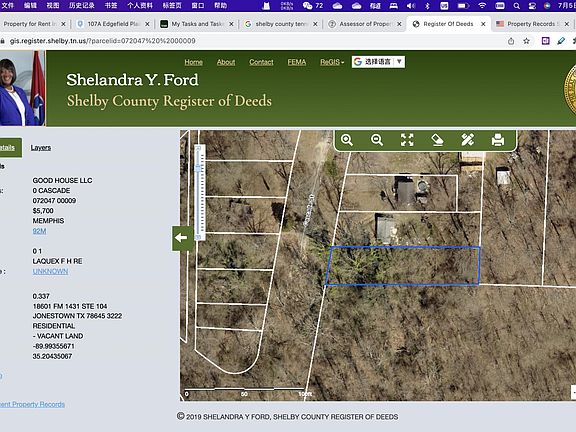The image size is (576, 432).
Task: Open Control Center in menu bar
Action: coord(532,6)
